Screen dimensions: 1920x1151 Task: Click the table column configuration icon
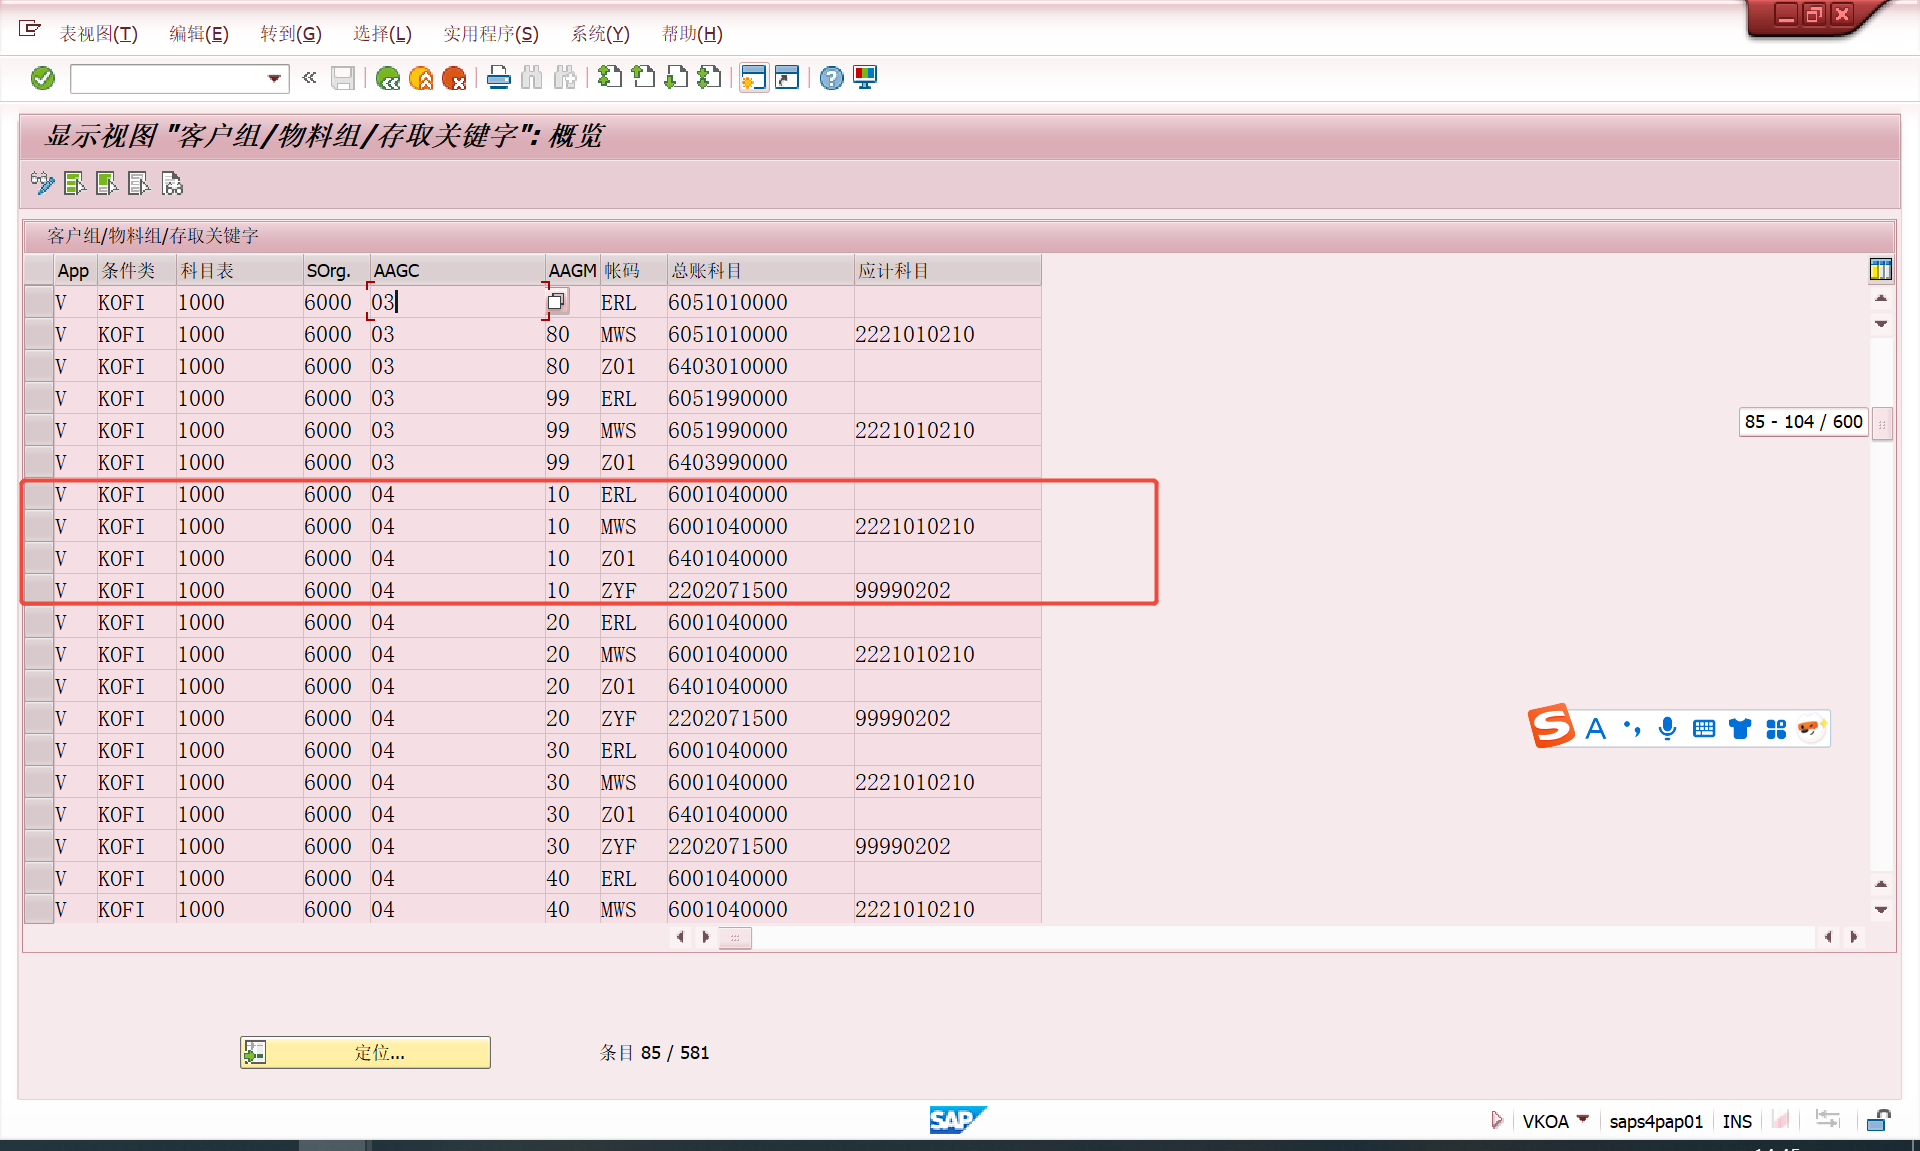coord(1880,270)
